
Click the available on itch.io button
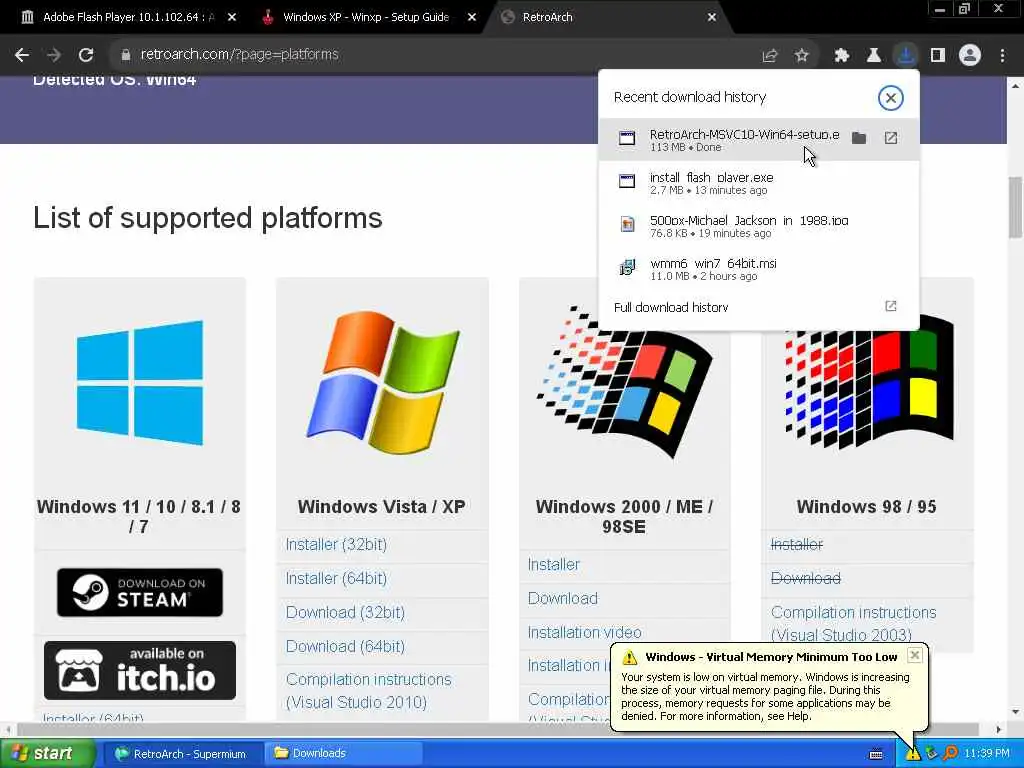[140, 671]
